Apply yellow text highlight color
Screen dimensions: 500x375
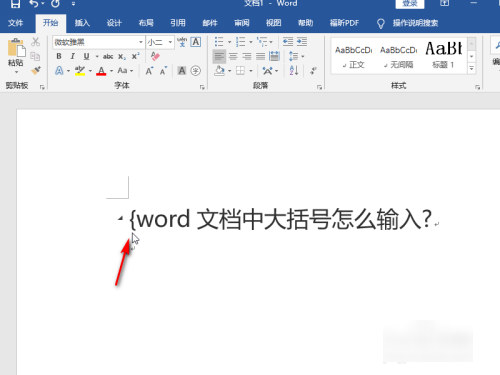[x=80, y=71]
